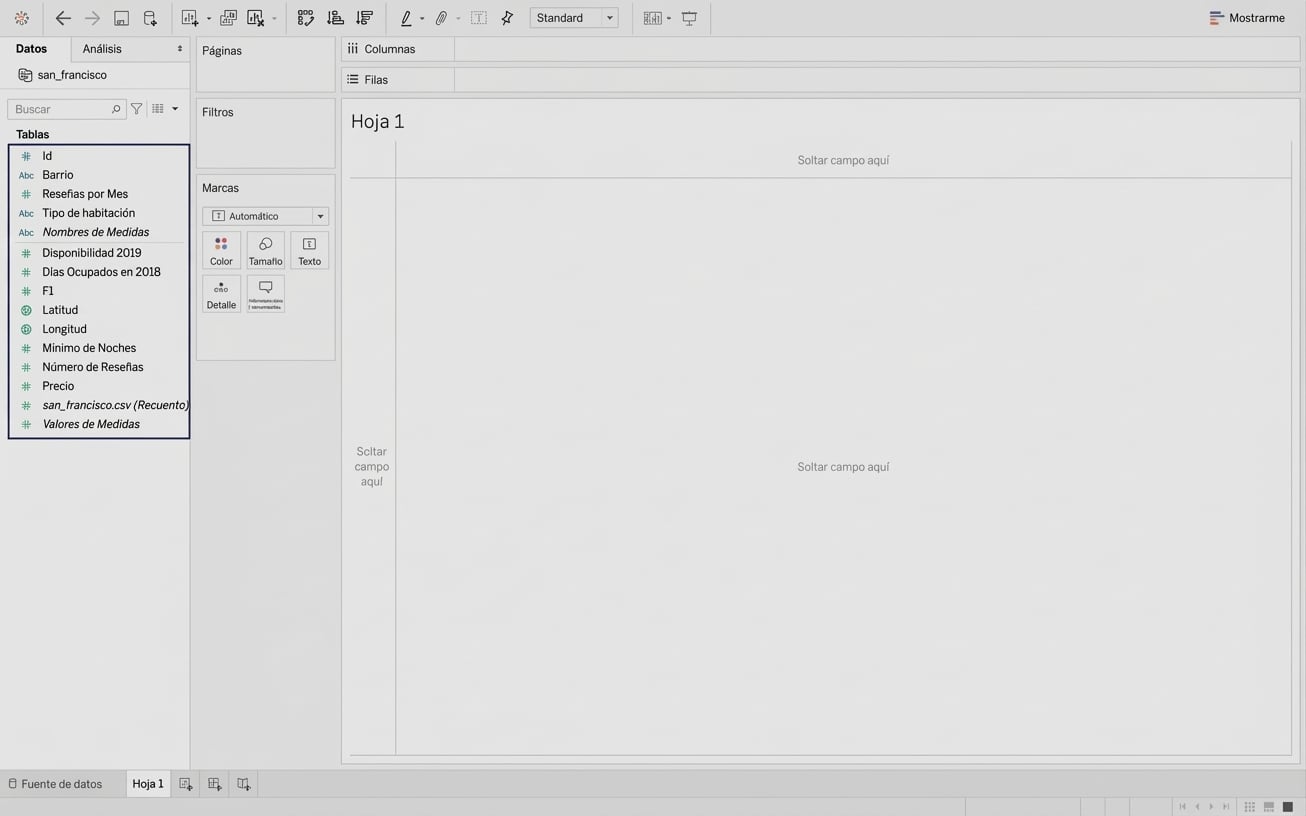Click the save icon in toolbar
The height and width of the screenshot is (816, 1306).
click(x=121, y=18)
